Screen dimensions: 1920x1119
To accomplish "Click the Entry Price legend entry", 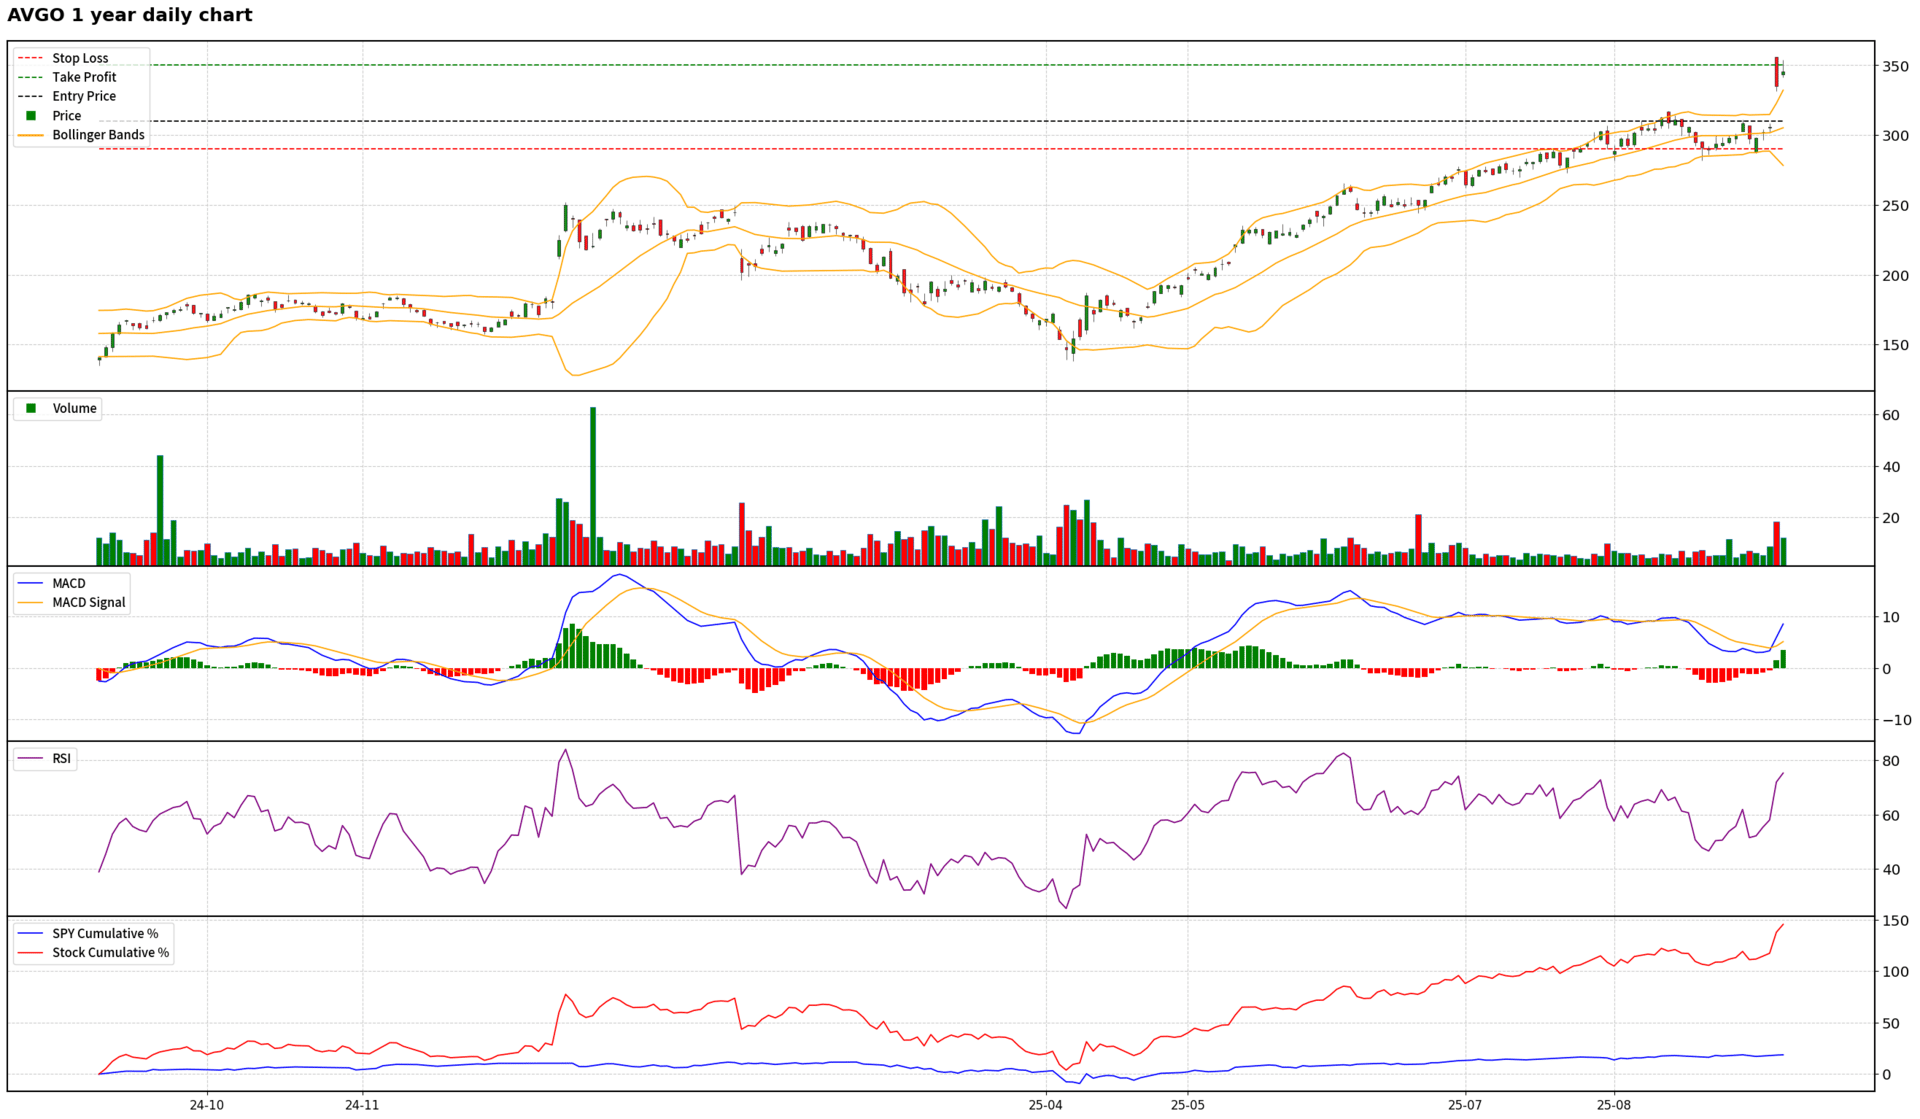I will pos(84,96).
